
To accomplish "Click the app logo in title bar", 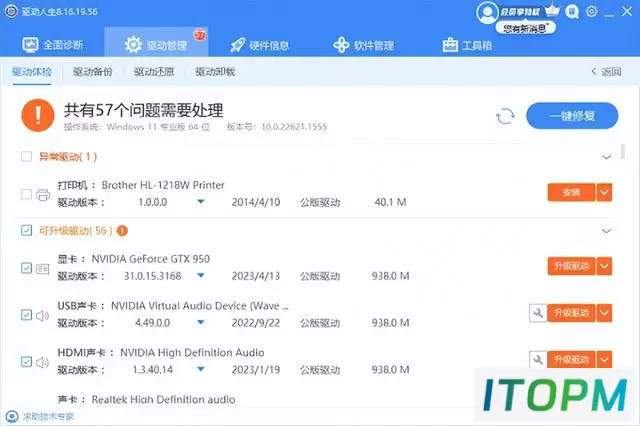I will [11, 11].
